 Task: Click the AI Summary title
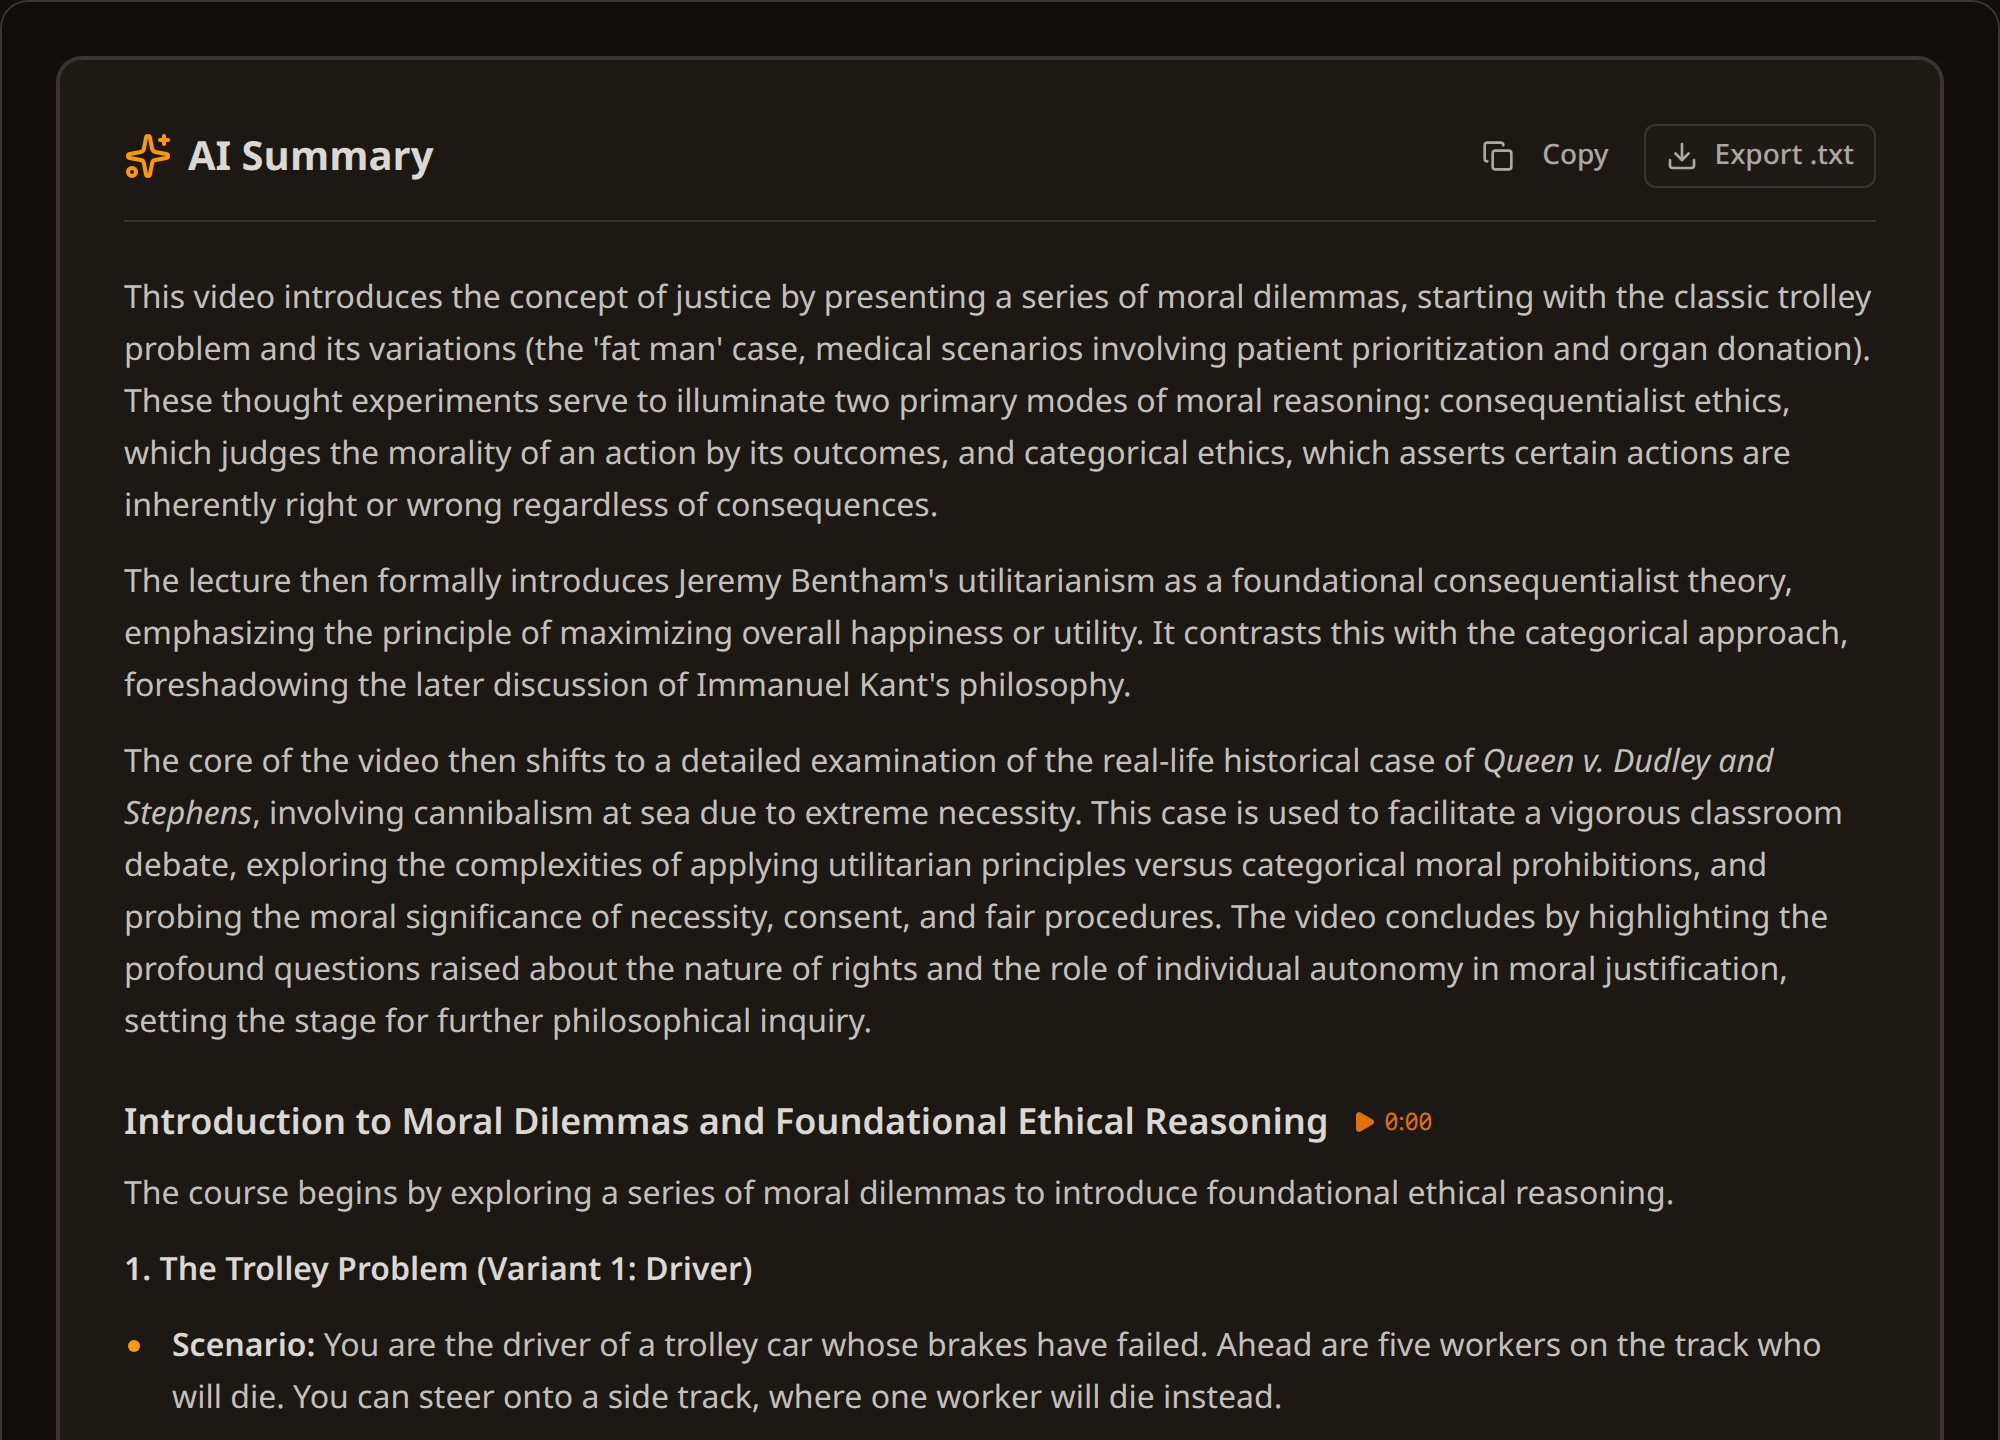[311, 156]
